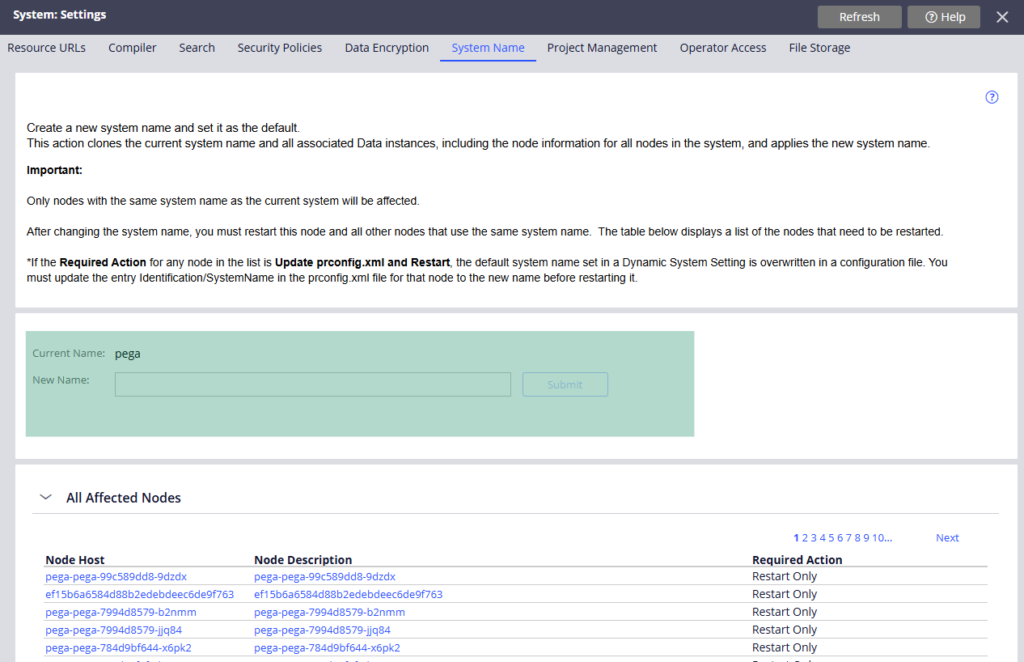Switch to the Compiler tab
Screen dimensions: 1024x662
coord(133,48)
